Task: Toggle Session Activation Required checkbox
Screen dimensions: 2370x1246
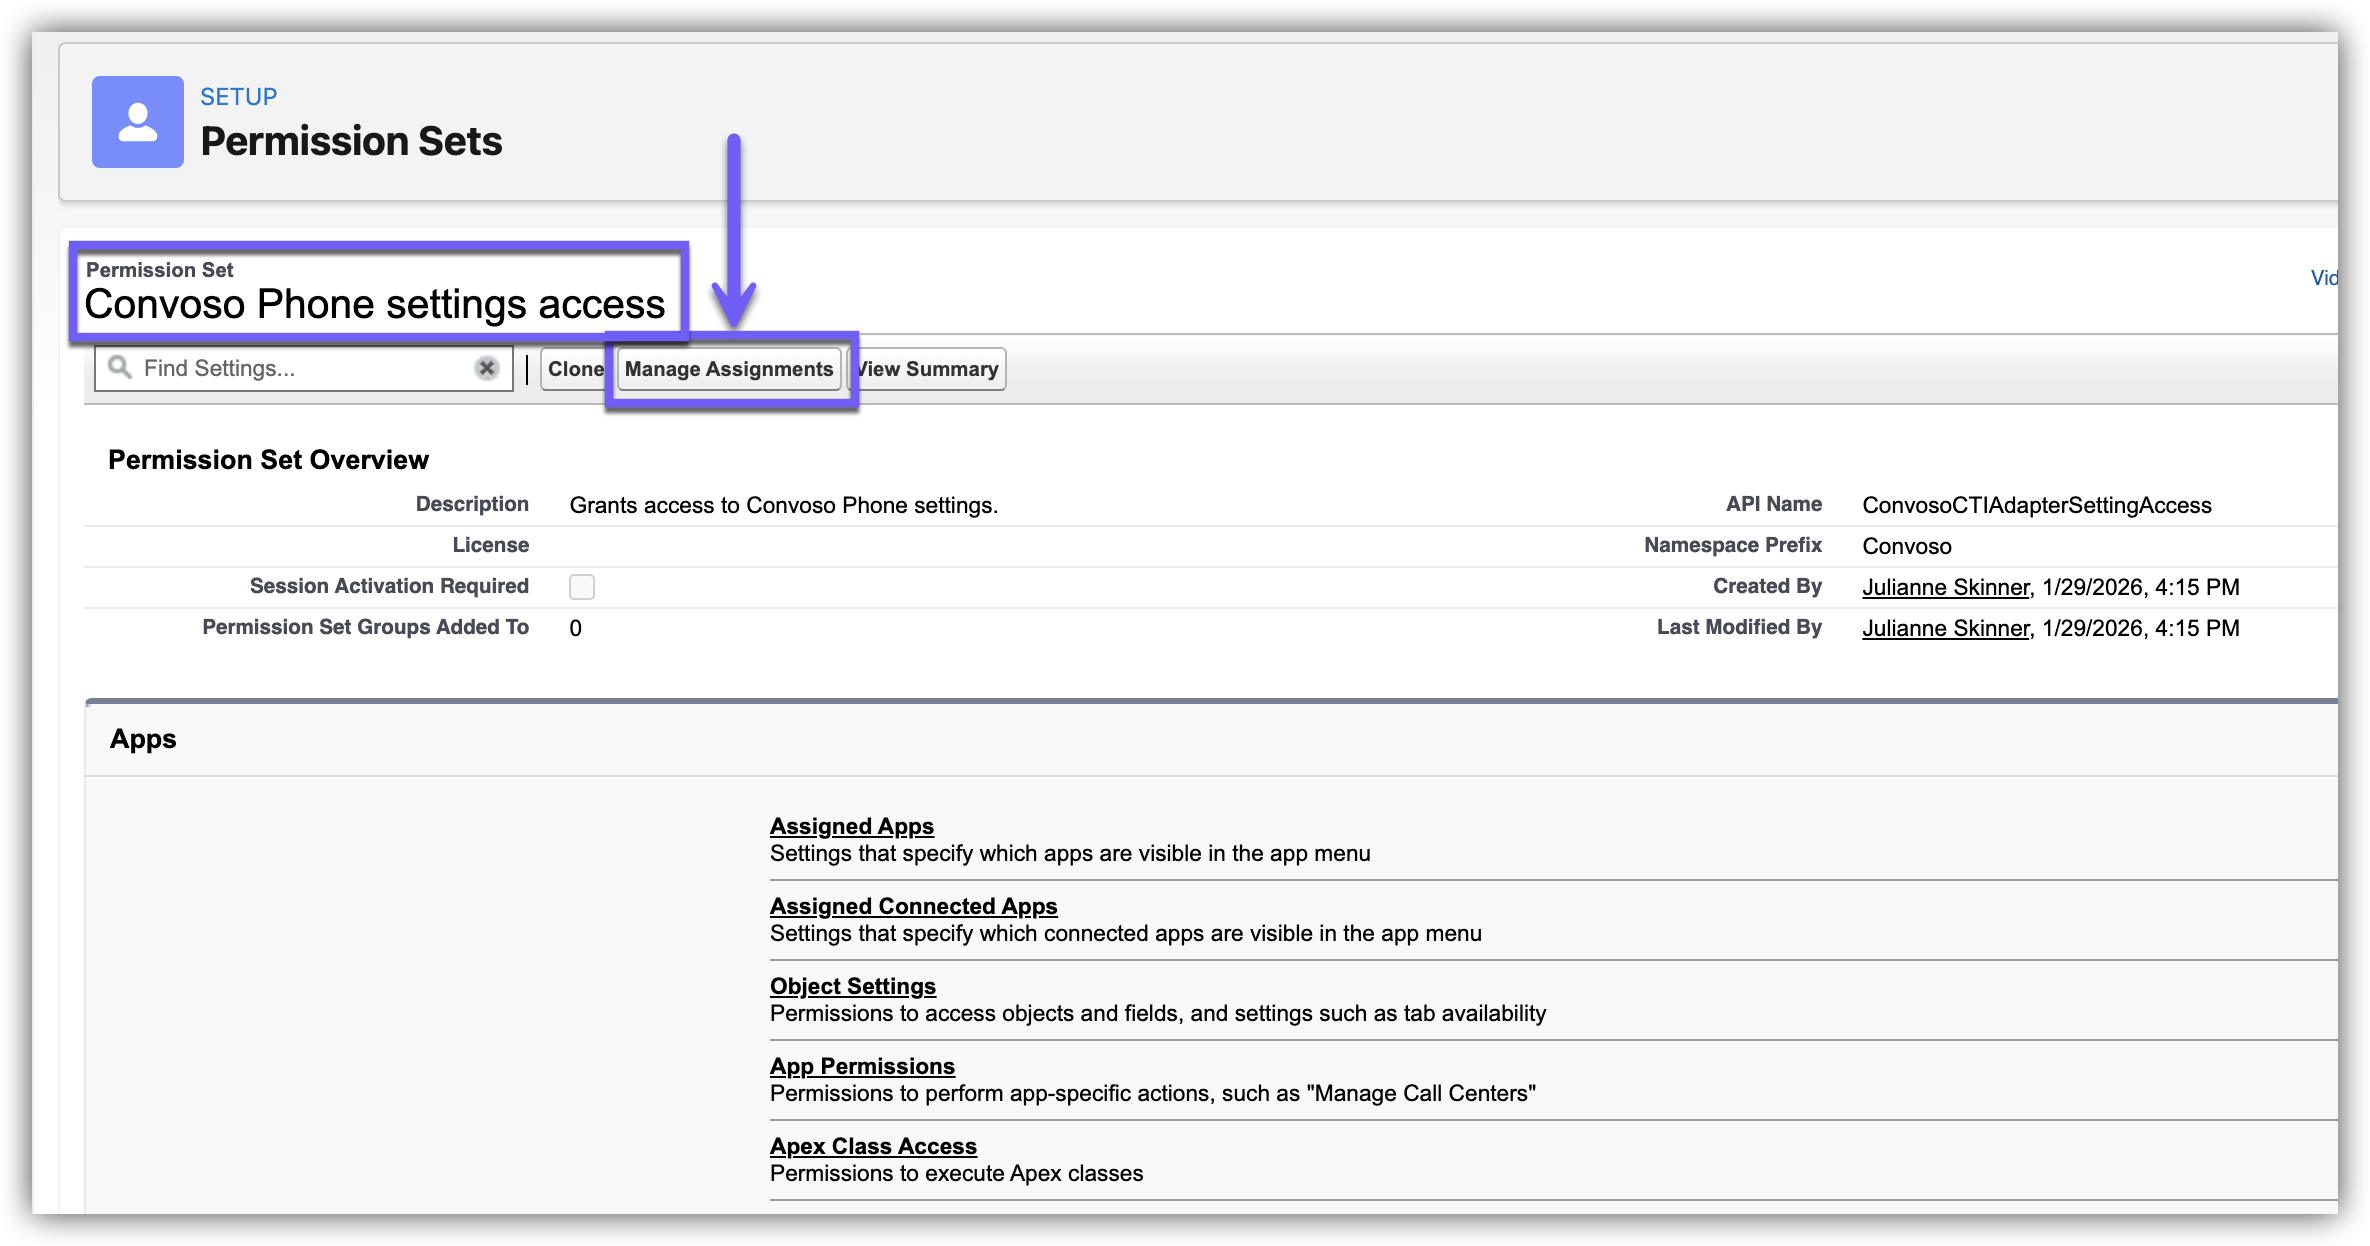Action: (x=581, y=587)
